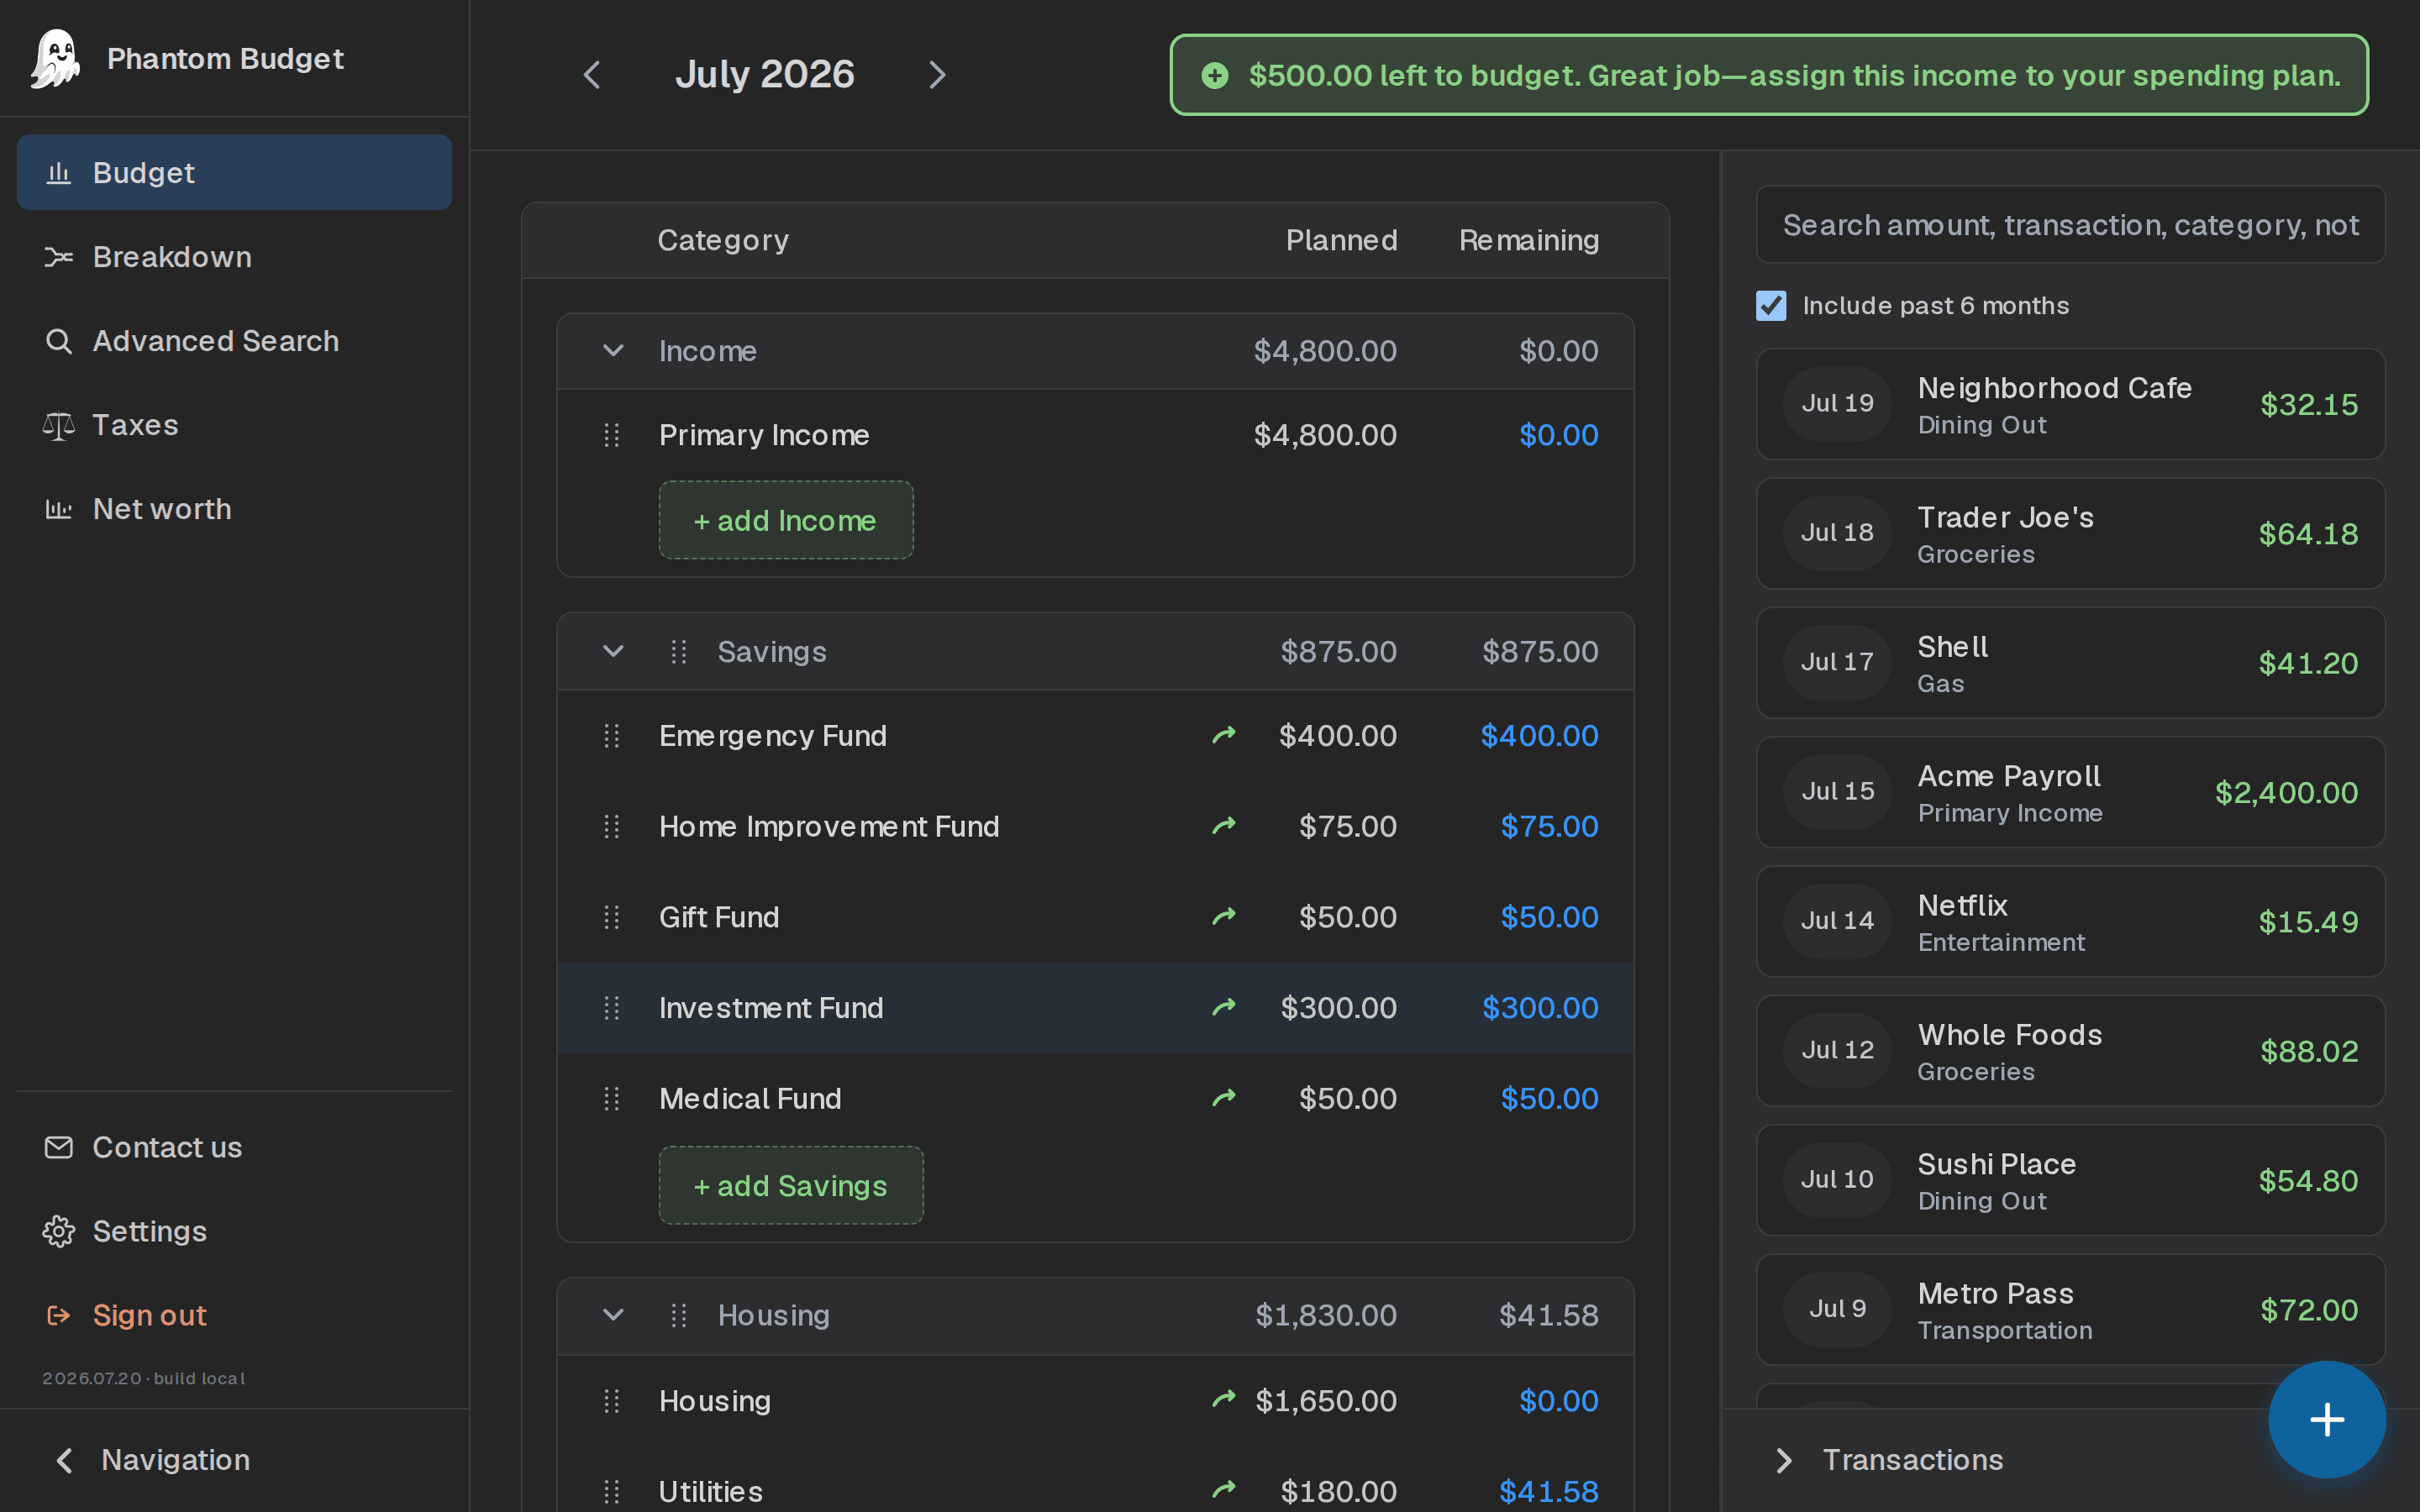Image resolution: width=2420 pixels, height=1512 pixels.
Task: Open Settings from sidebar
Action: (x=234, y=1231)
